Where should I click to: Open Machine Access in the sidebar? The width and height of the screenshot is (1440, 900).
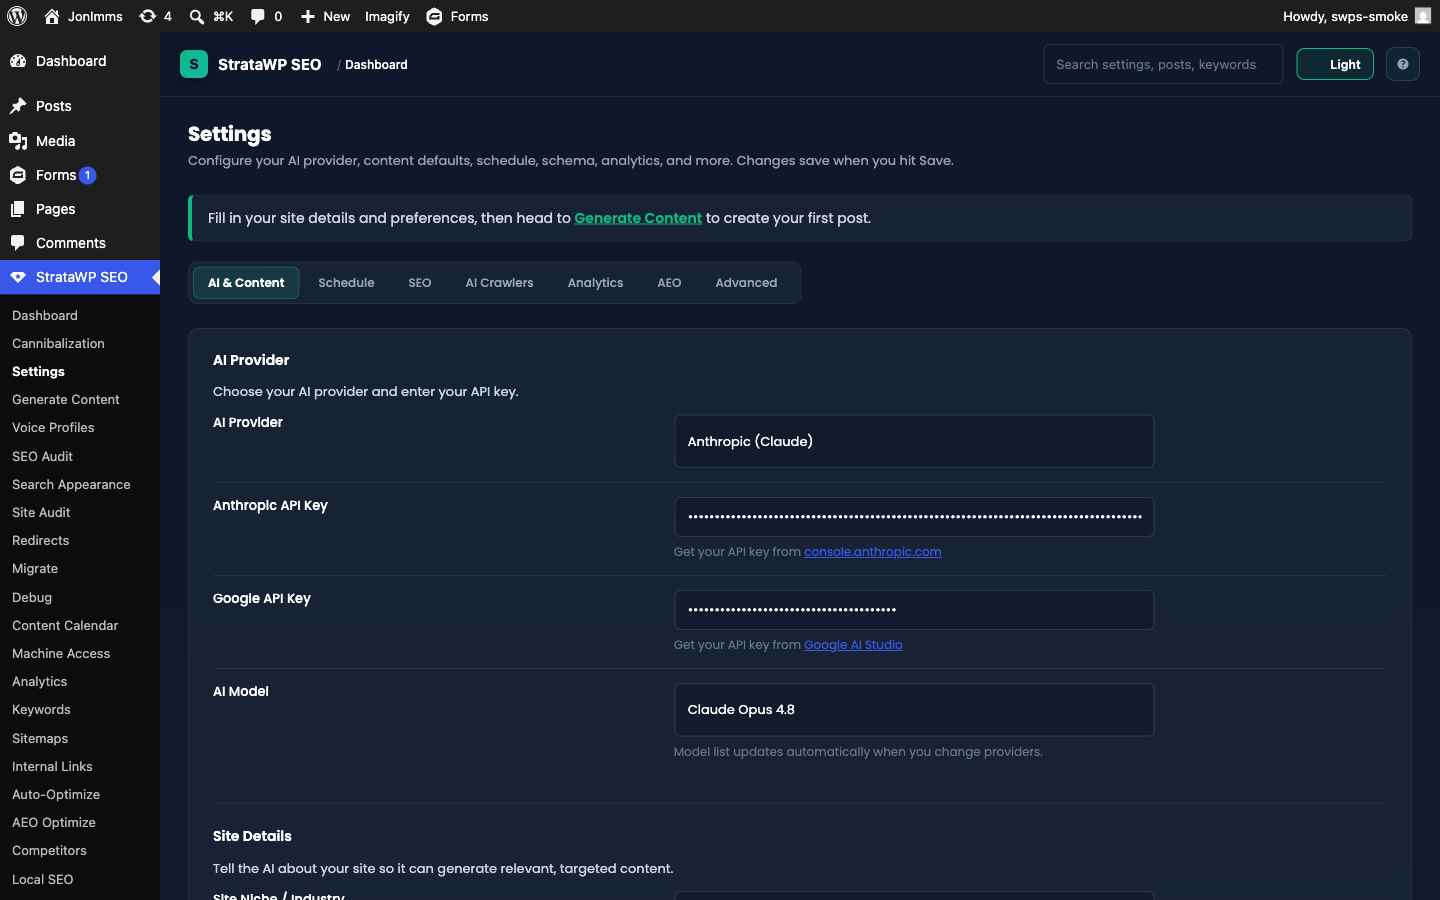(x=61, y=653)
